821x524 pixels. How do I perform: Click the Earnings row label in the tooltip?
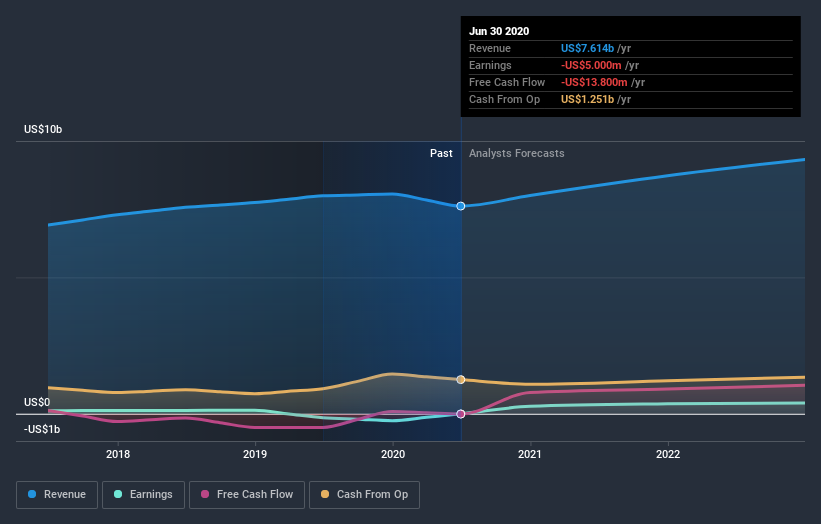(x=490, y=65)
